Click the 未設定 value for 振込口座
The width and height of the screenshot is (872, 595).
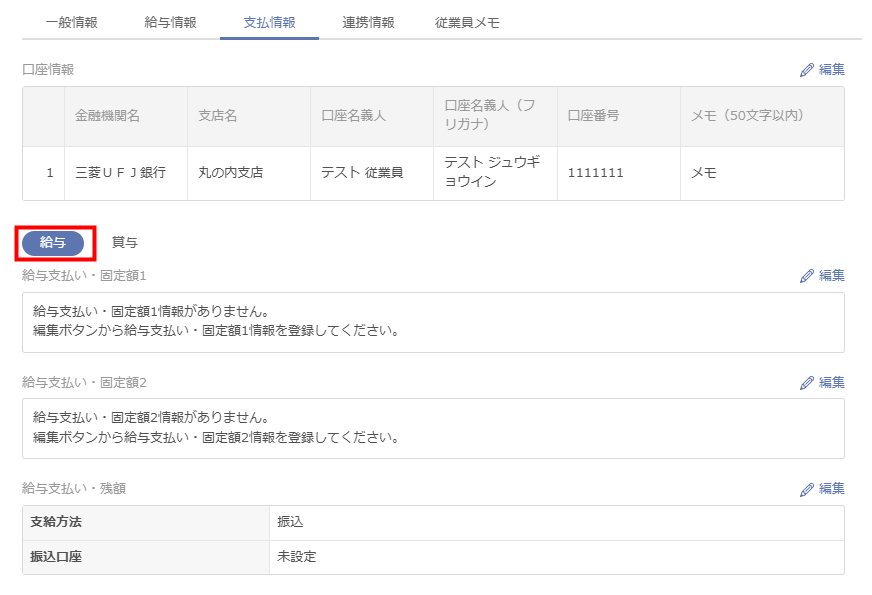pos(297,557)
